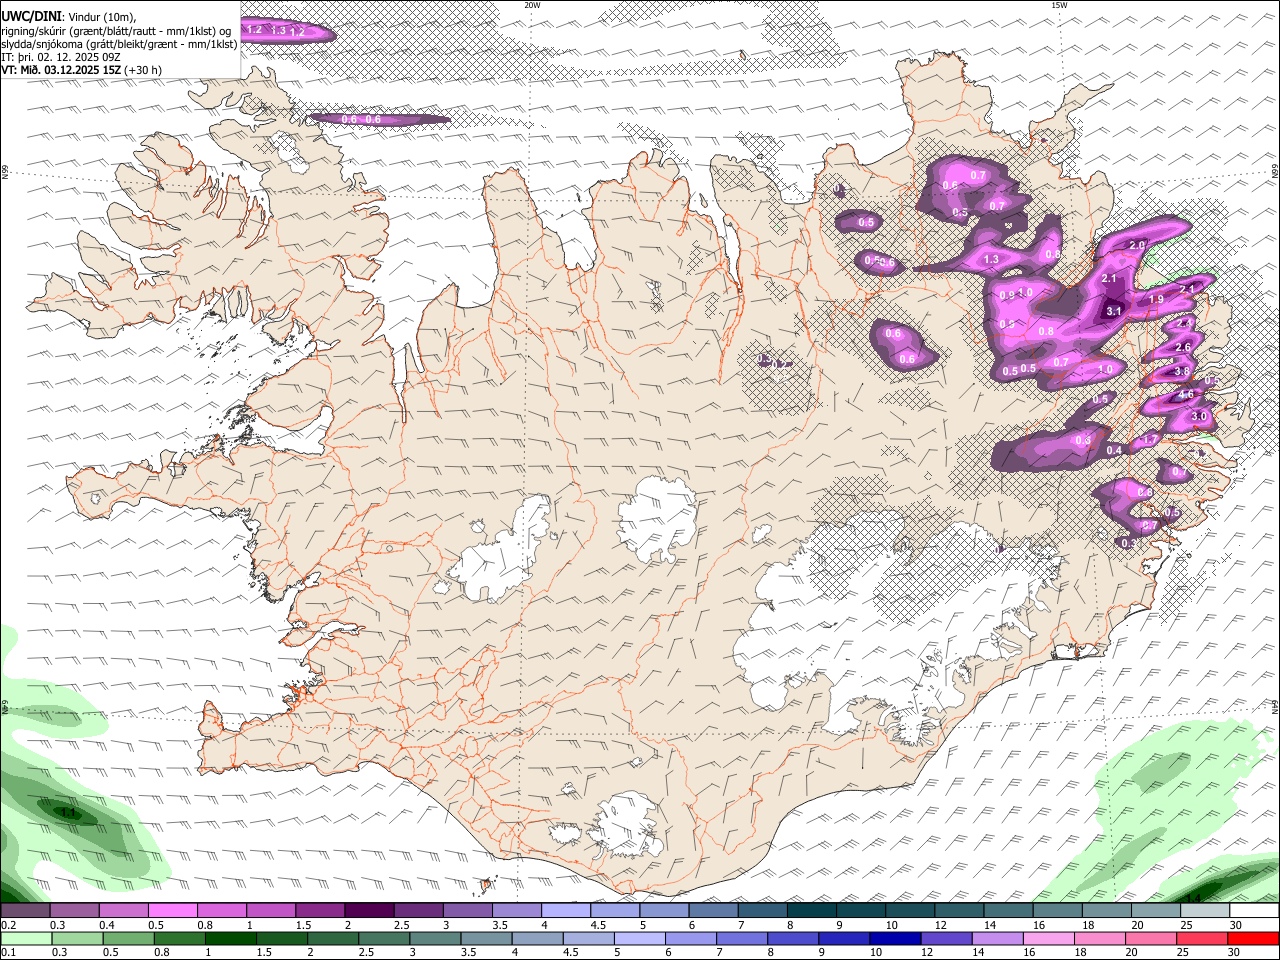Viewport: 1280px width, 960px height.
Task: Pick the light lavender 4 swatch on snow scale
Action: (564, 910)
